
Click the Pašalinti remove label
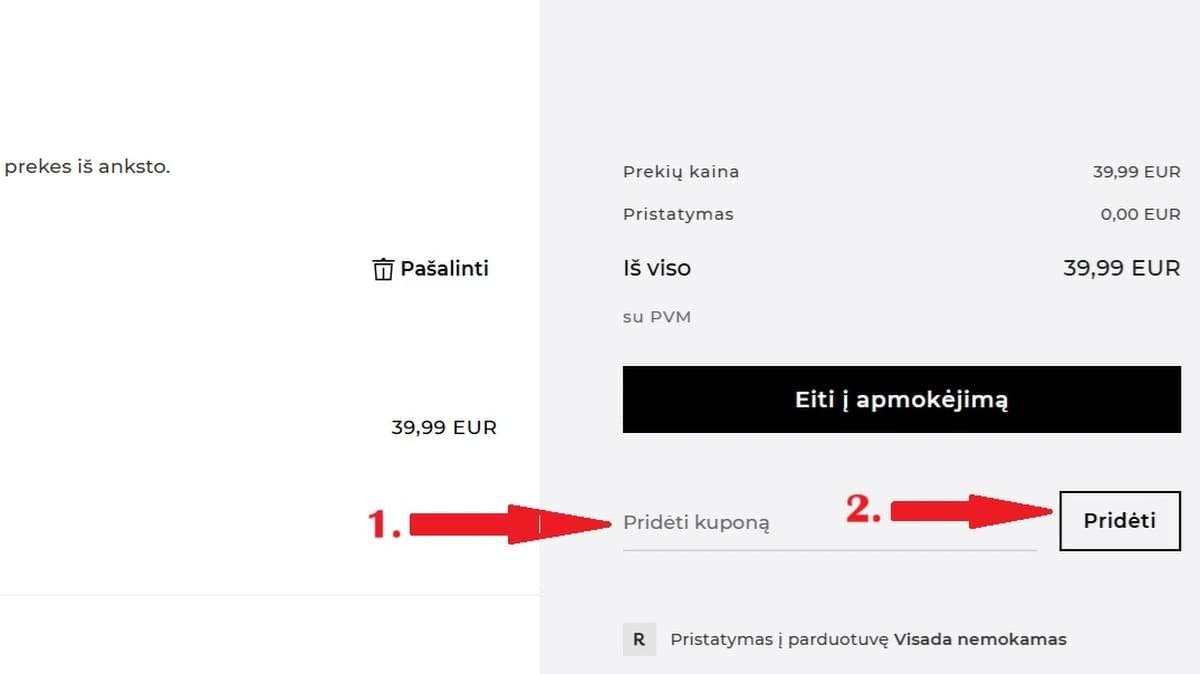444,269
